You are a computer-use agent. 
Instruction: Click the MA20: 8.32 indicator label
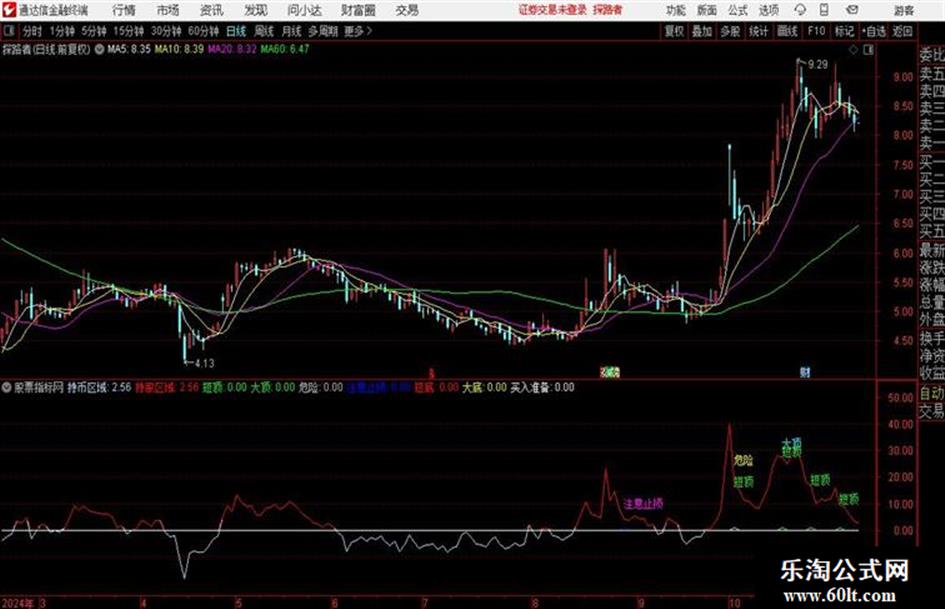pyautogui.click(x=233, y=49)
